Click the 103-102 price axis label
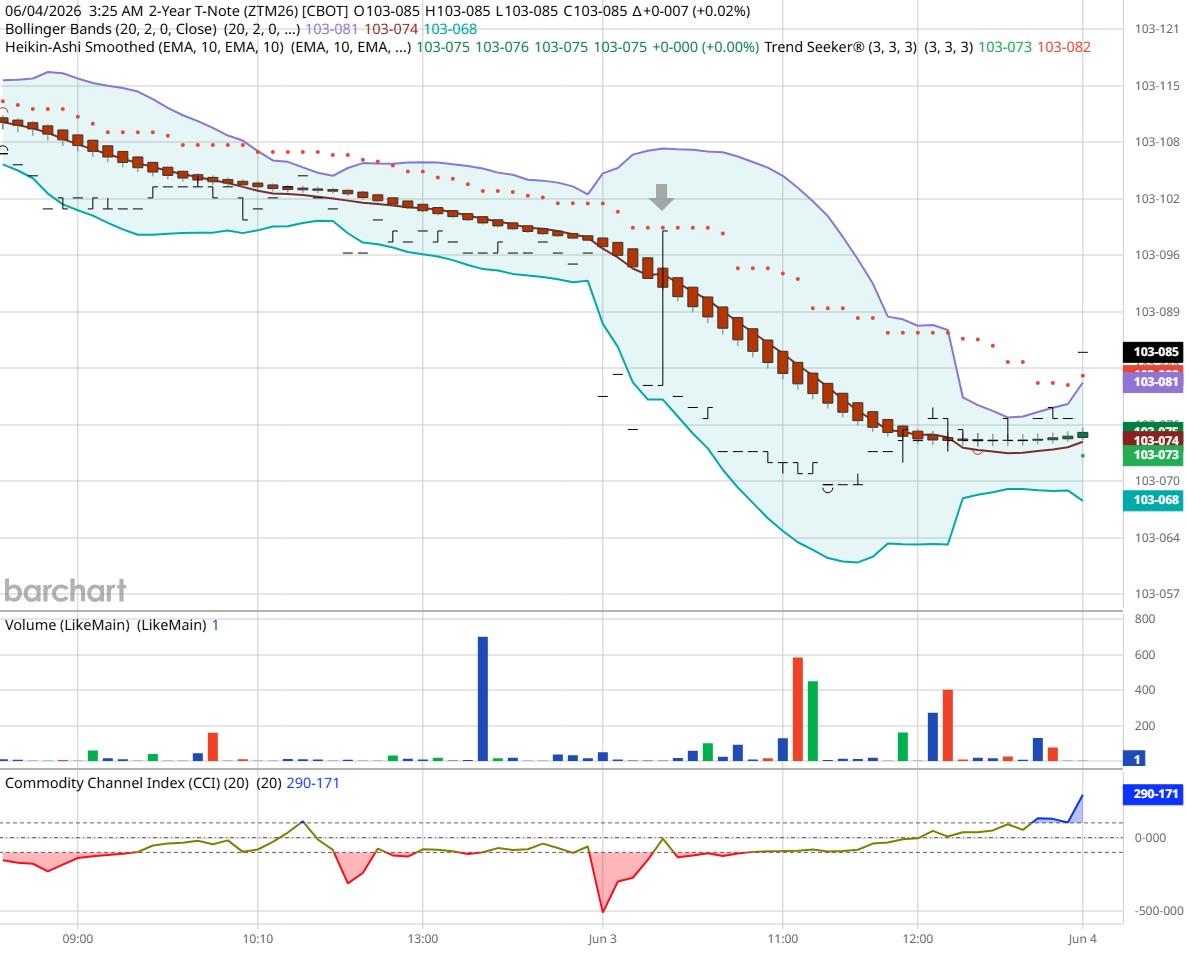The height and width of the screenshot is (953, 1188). pos(1156,198)
